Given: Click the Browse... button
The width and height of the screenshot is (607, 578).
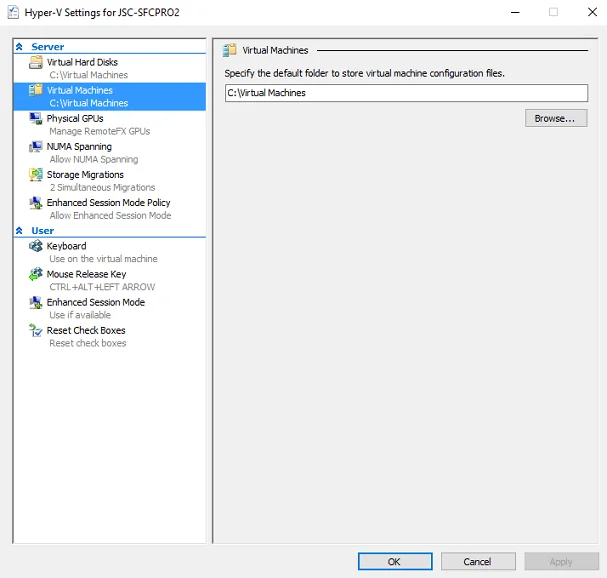Looking at the screenshot, I should [x=556, y=118].
